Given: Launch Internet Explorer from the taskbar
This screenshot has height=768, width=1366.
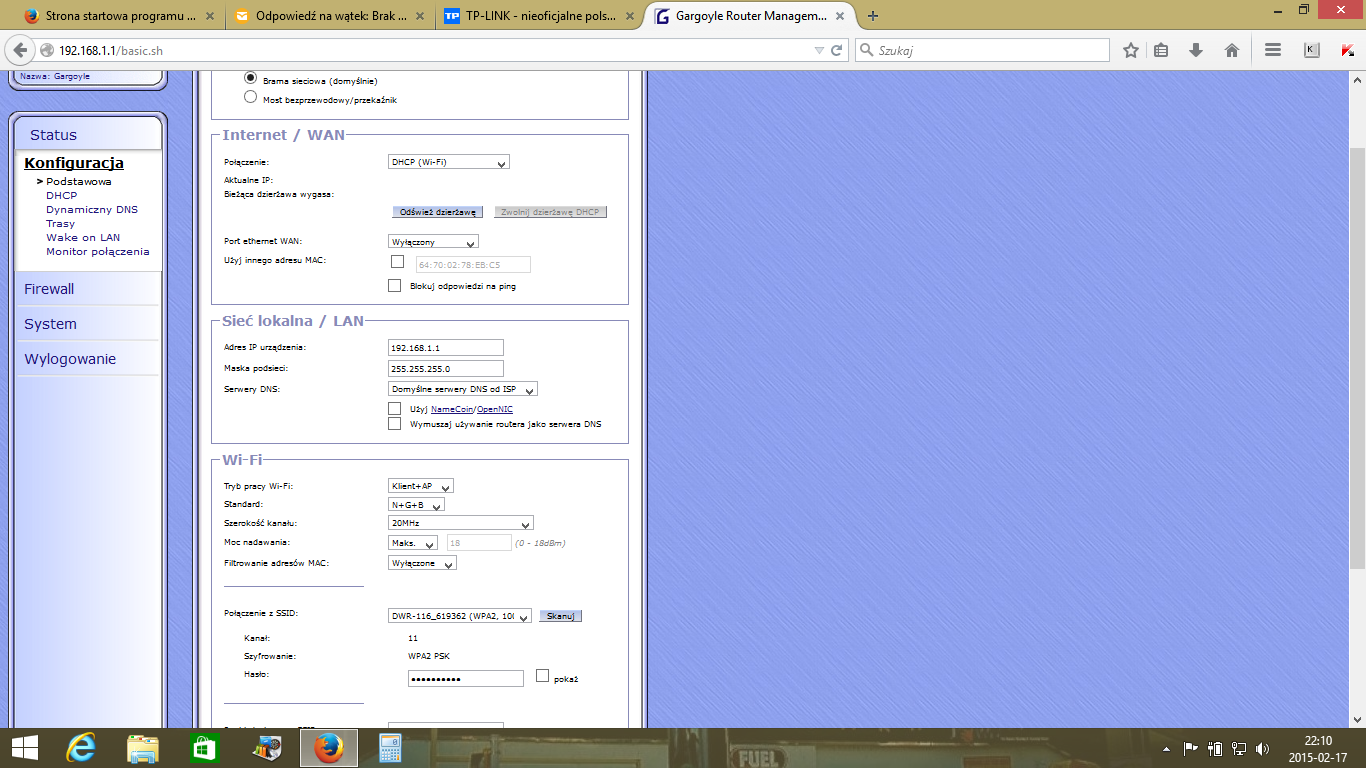Looking at the screenshot, I should click(x=80, y=748).
